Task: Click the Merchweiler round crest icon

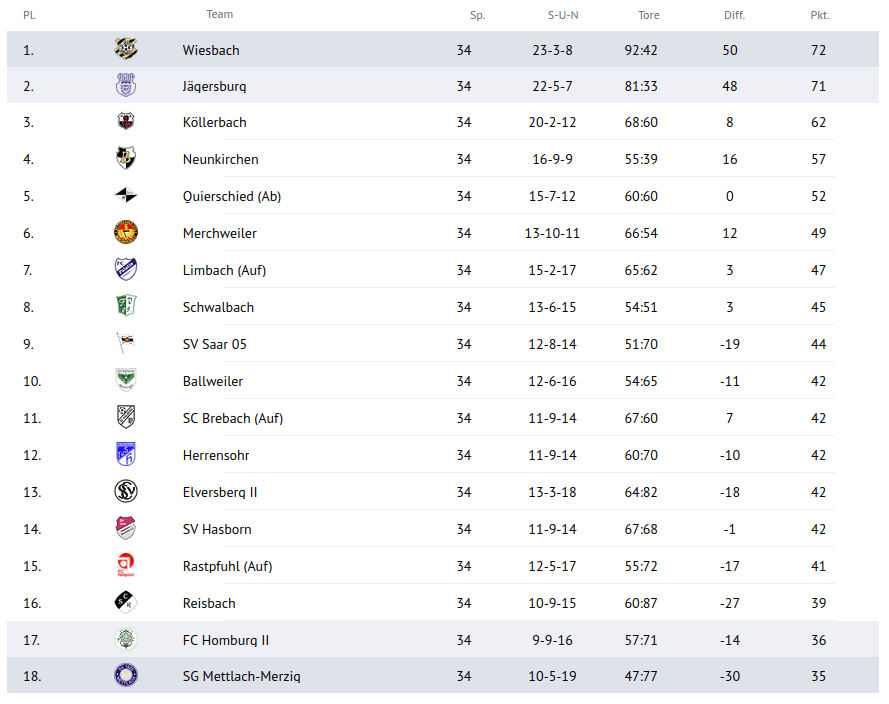Action: (126, 232)
